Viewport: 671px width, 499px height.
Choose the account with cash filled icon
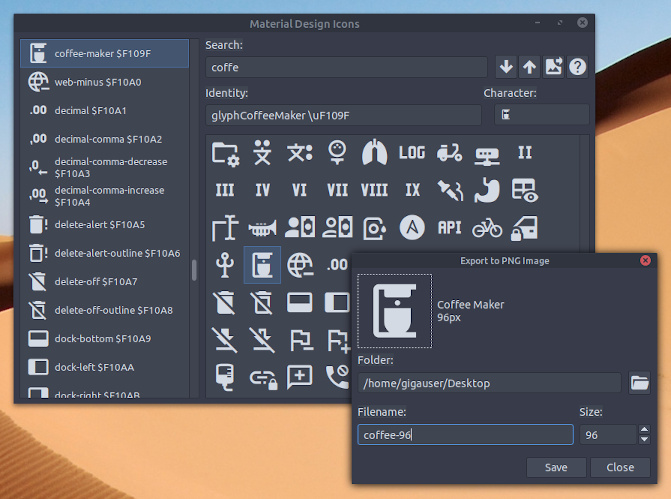300,227
